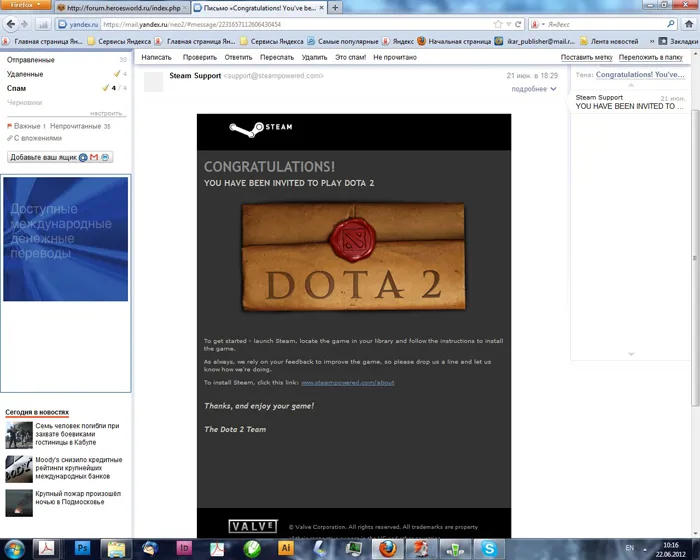Click the blue money transfer ad banner
This screenshot has width=700, height=560.
tap(66, 238)
